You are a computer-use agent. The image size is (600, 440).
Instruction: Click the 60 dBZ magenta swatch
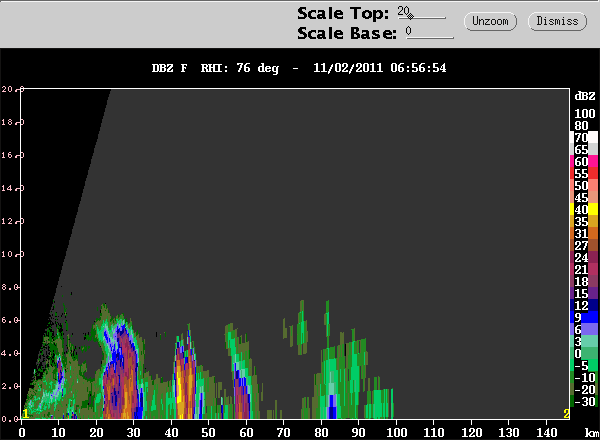593,161
